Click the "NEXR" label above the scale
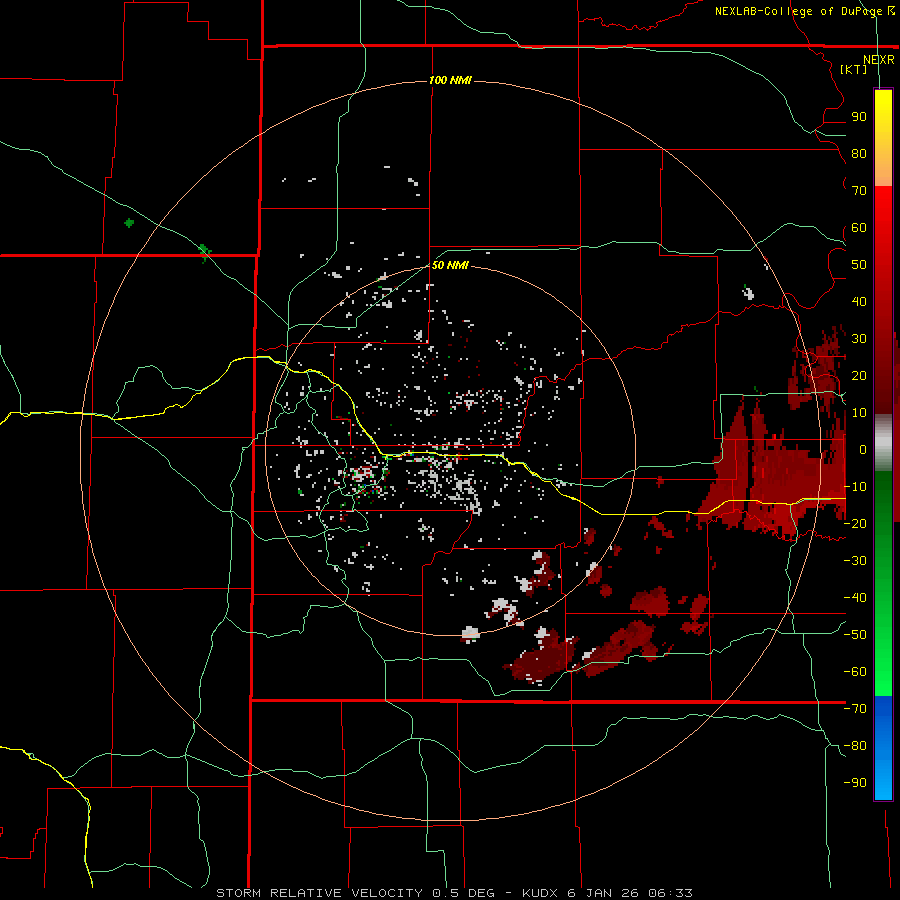The height and width of the screenshot is (900, 900). (879, 59)
